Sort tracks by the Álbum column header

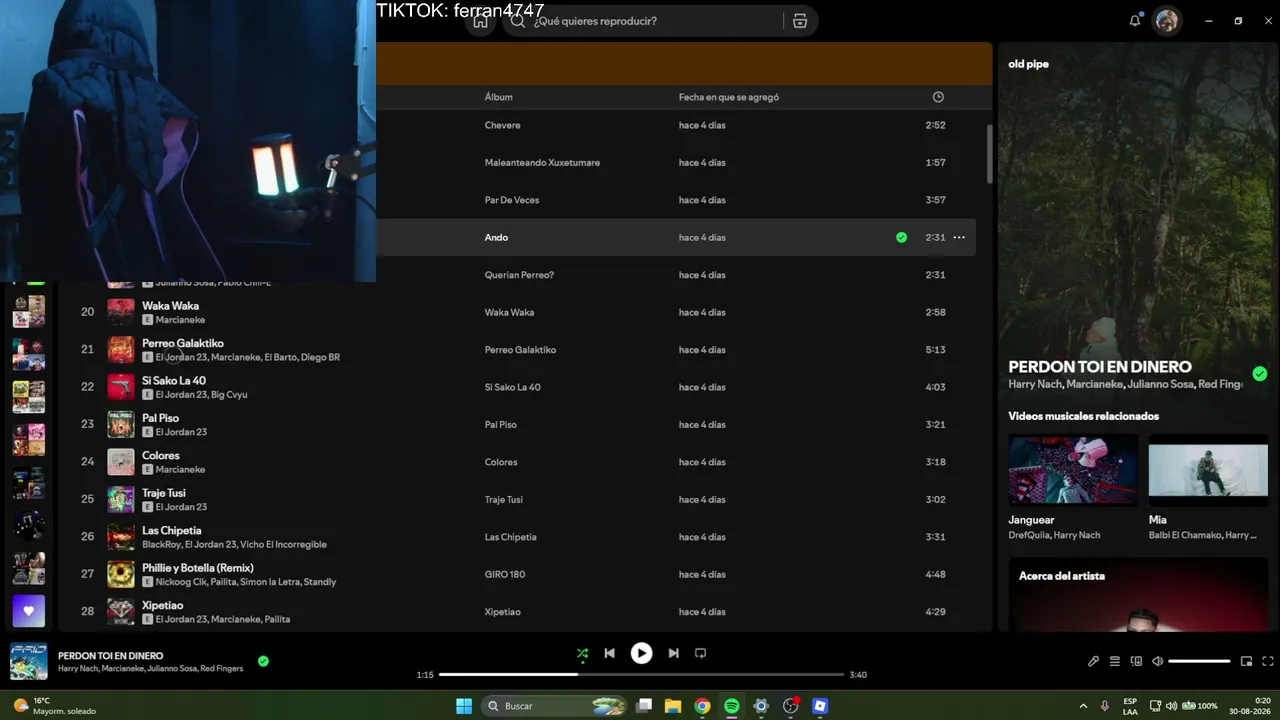(x=499, y=97)
